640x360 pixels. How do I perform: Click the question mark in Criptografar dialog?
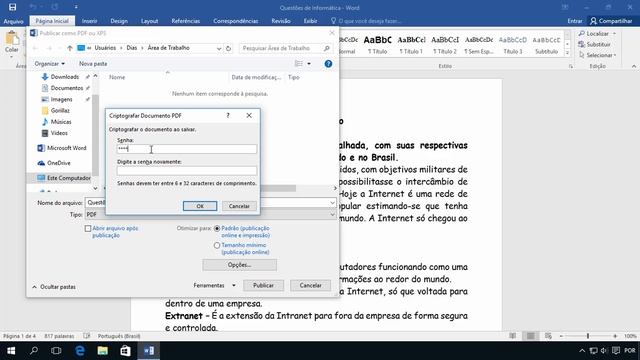[x=228, y=116]
